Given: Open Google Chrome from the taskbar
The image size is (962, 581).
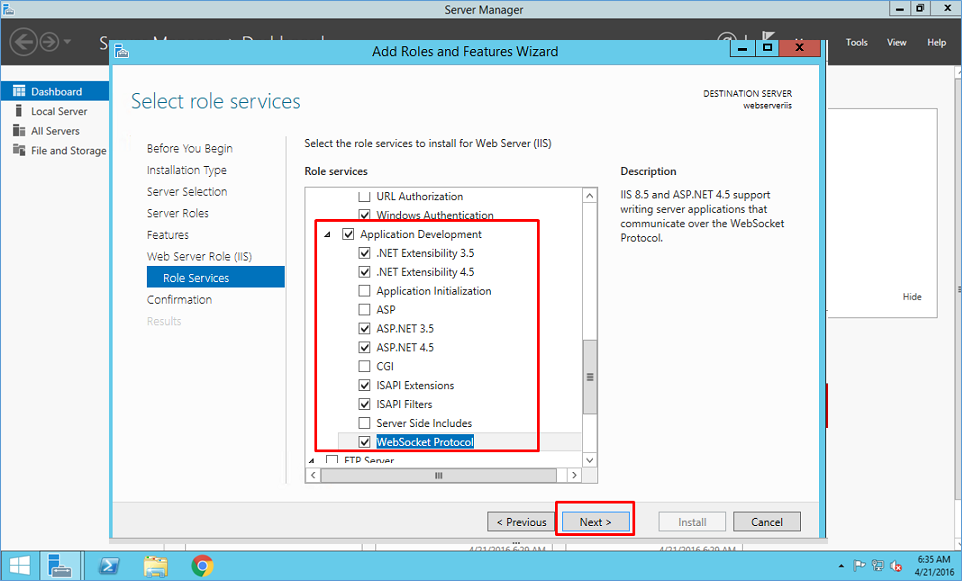Looking at the screenshot, I should point(202,565).
